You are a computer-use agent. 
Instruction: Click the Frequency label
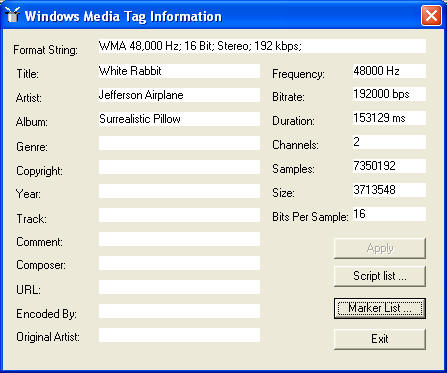(x=298, y=74)
